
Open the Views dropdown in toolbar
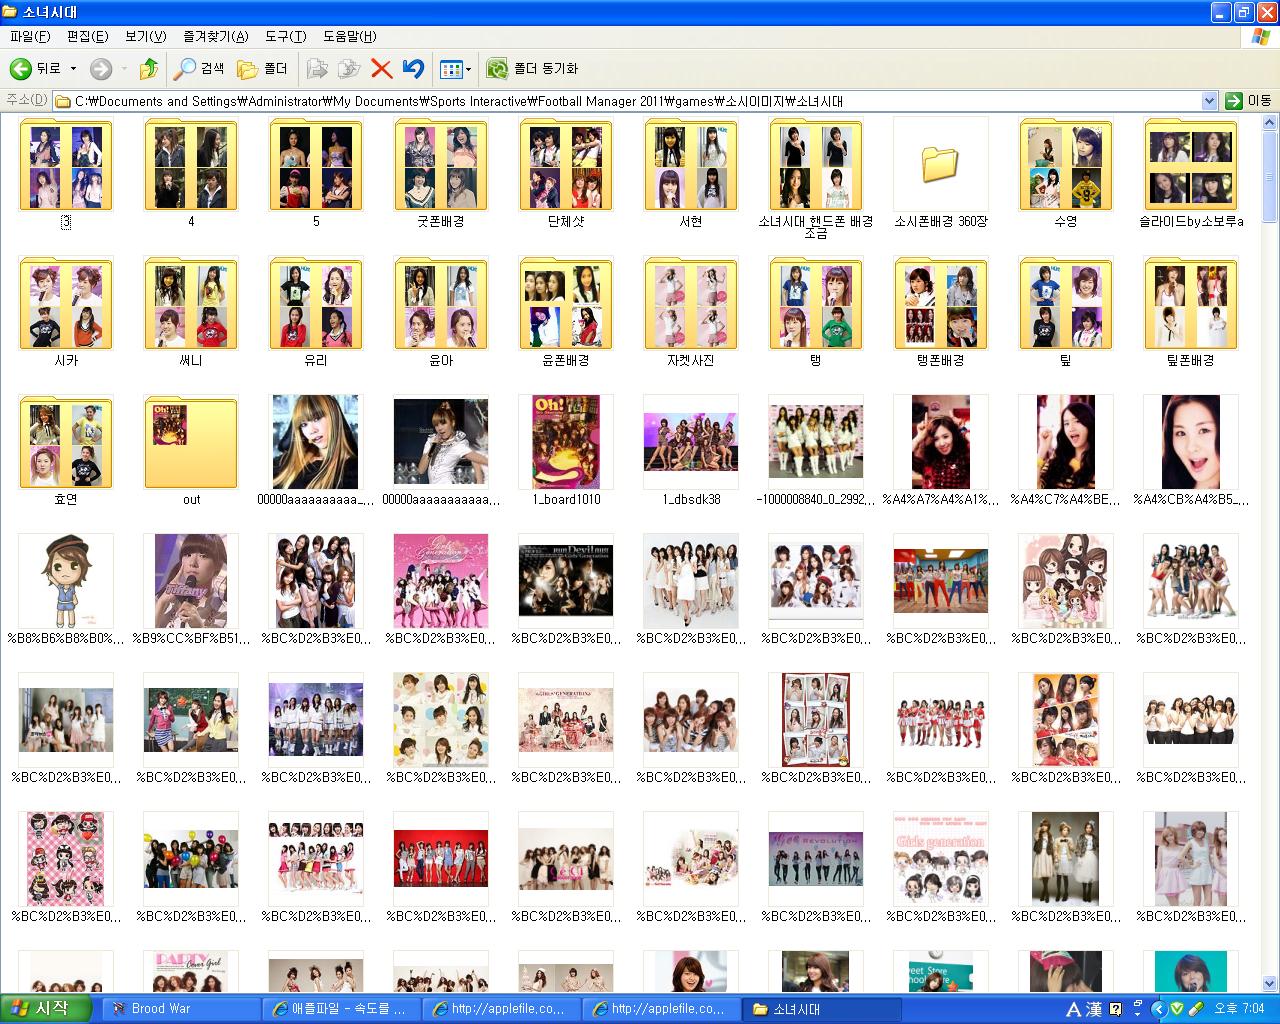[x=455, y=69]
